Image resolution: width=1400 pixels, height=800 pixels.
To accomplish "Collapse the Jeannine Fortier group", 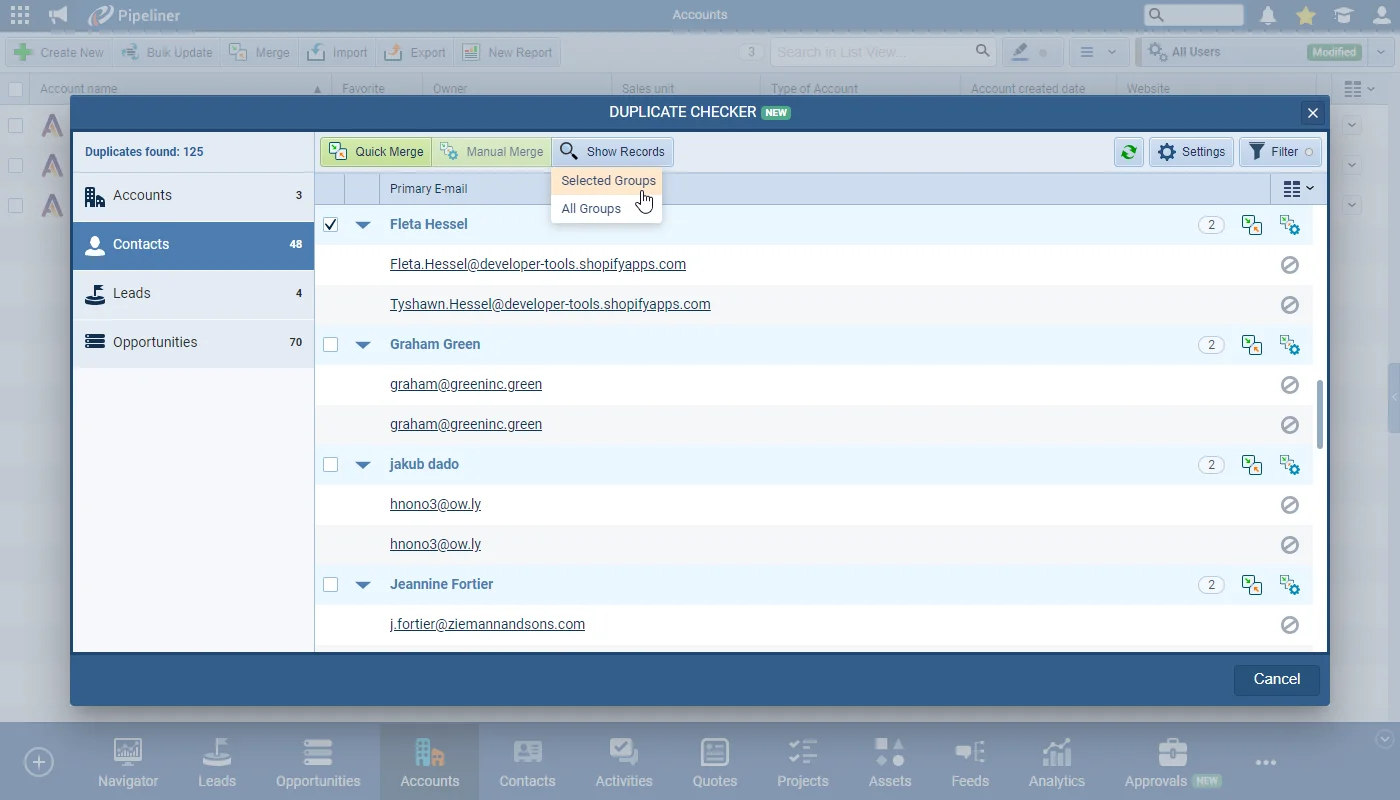I will point(363,585).
